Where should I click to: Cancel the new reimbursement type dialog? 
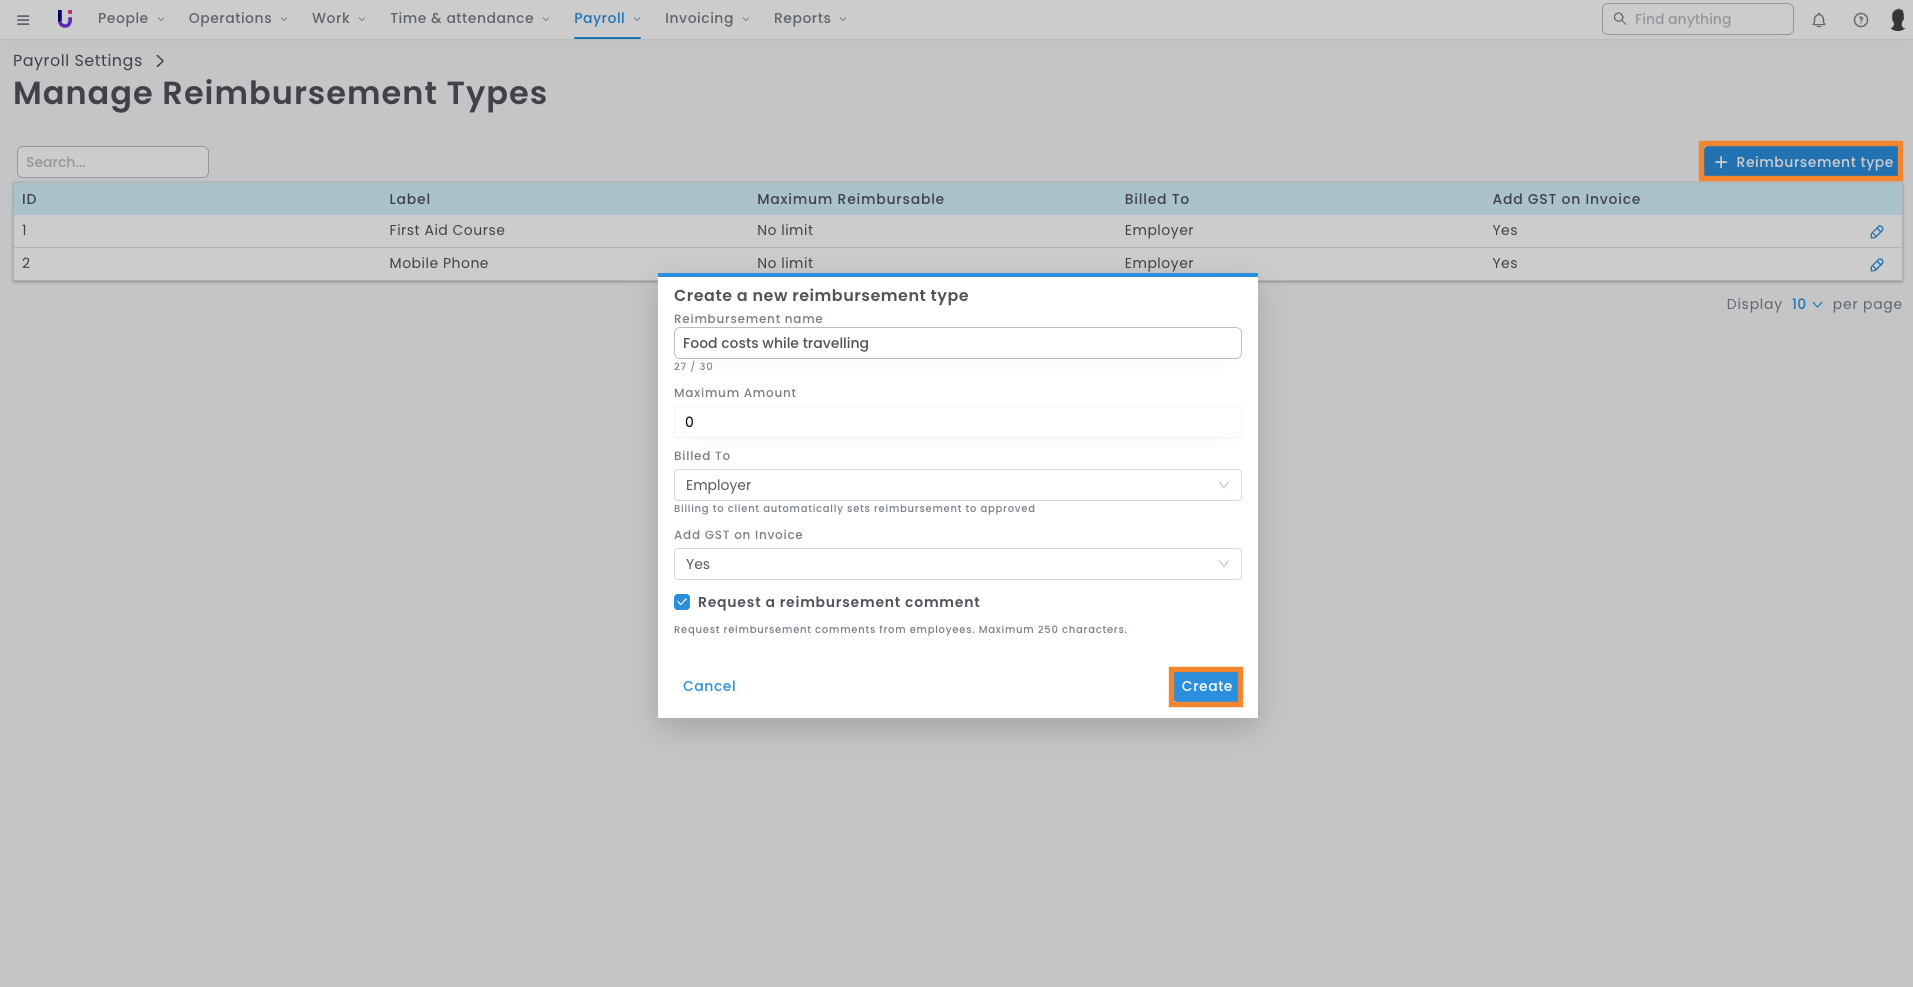(x=709, y=686)
